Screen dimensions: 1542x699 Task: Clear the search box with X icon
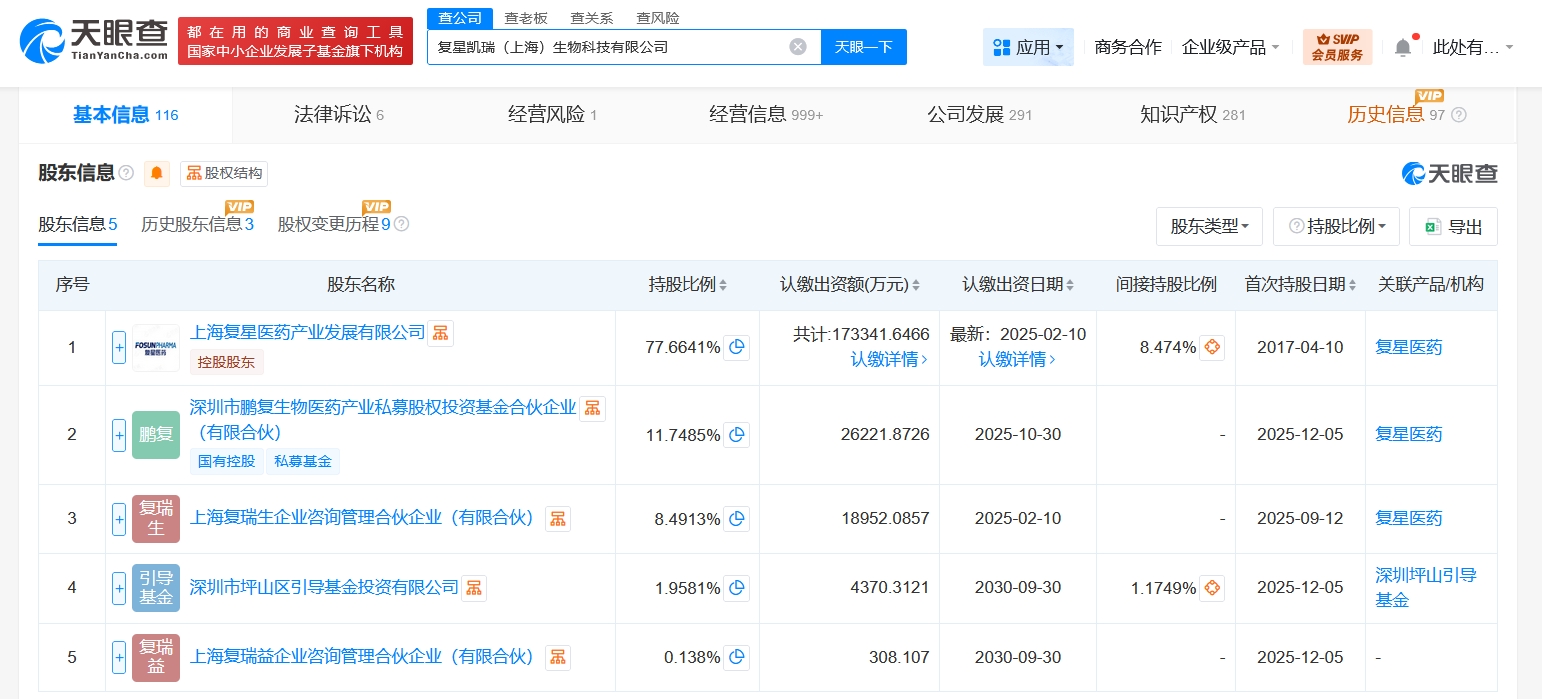pyautogui.click(x=797, y=47)
